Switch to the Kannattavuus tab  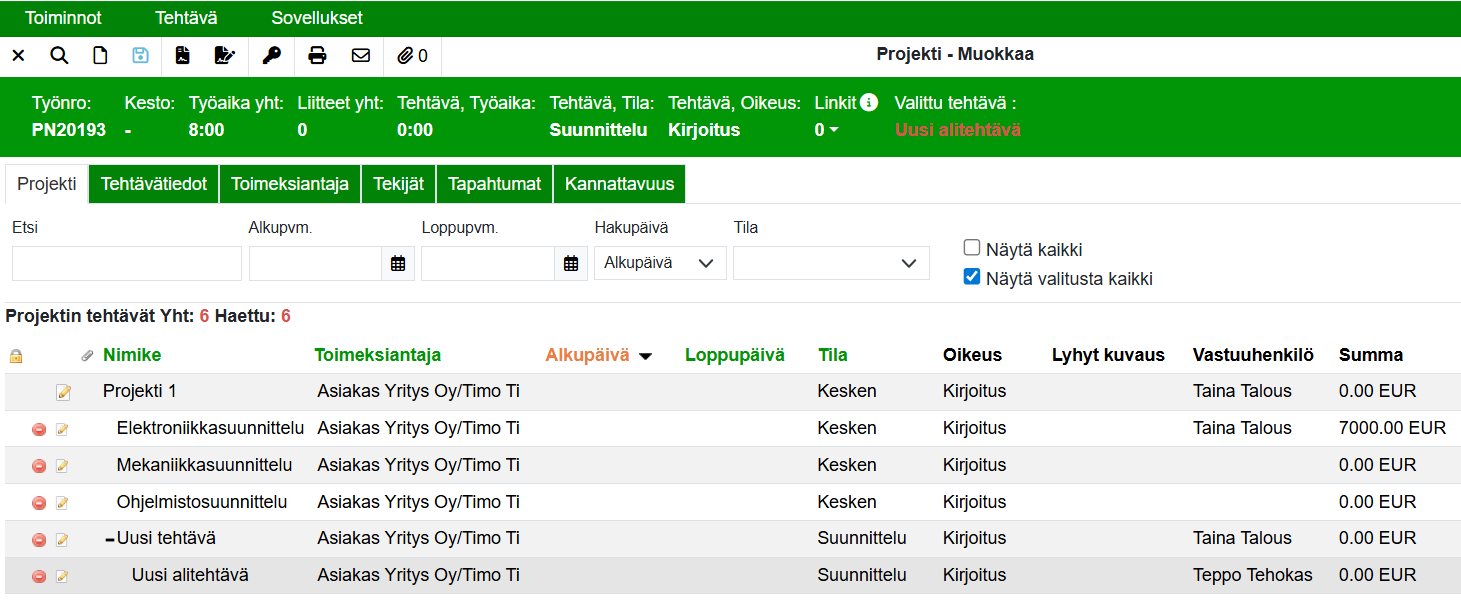click(x=619, y=184)
